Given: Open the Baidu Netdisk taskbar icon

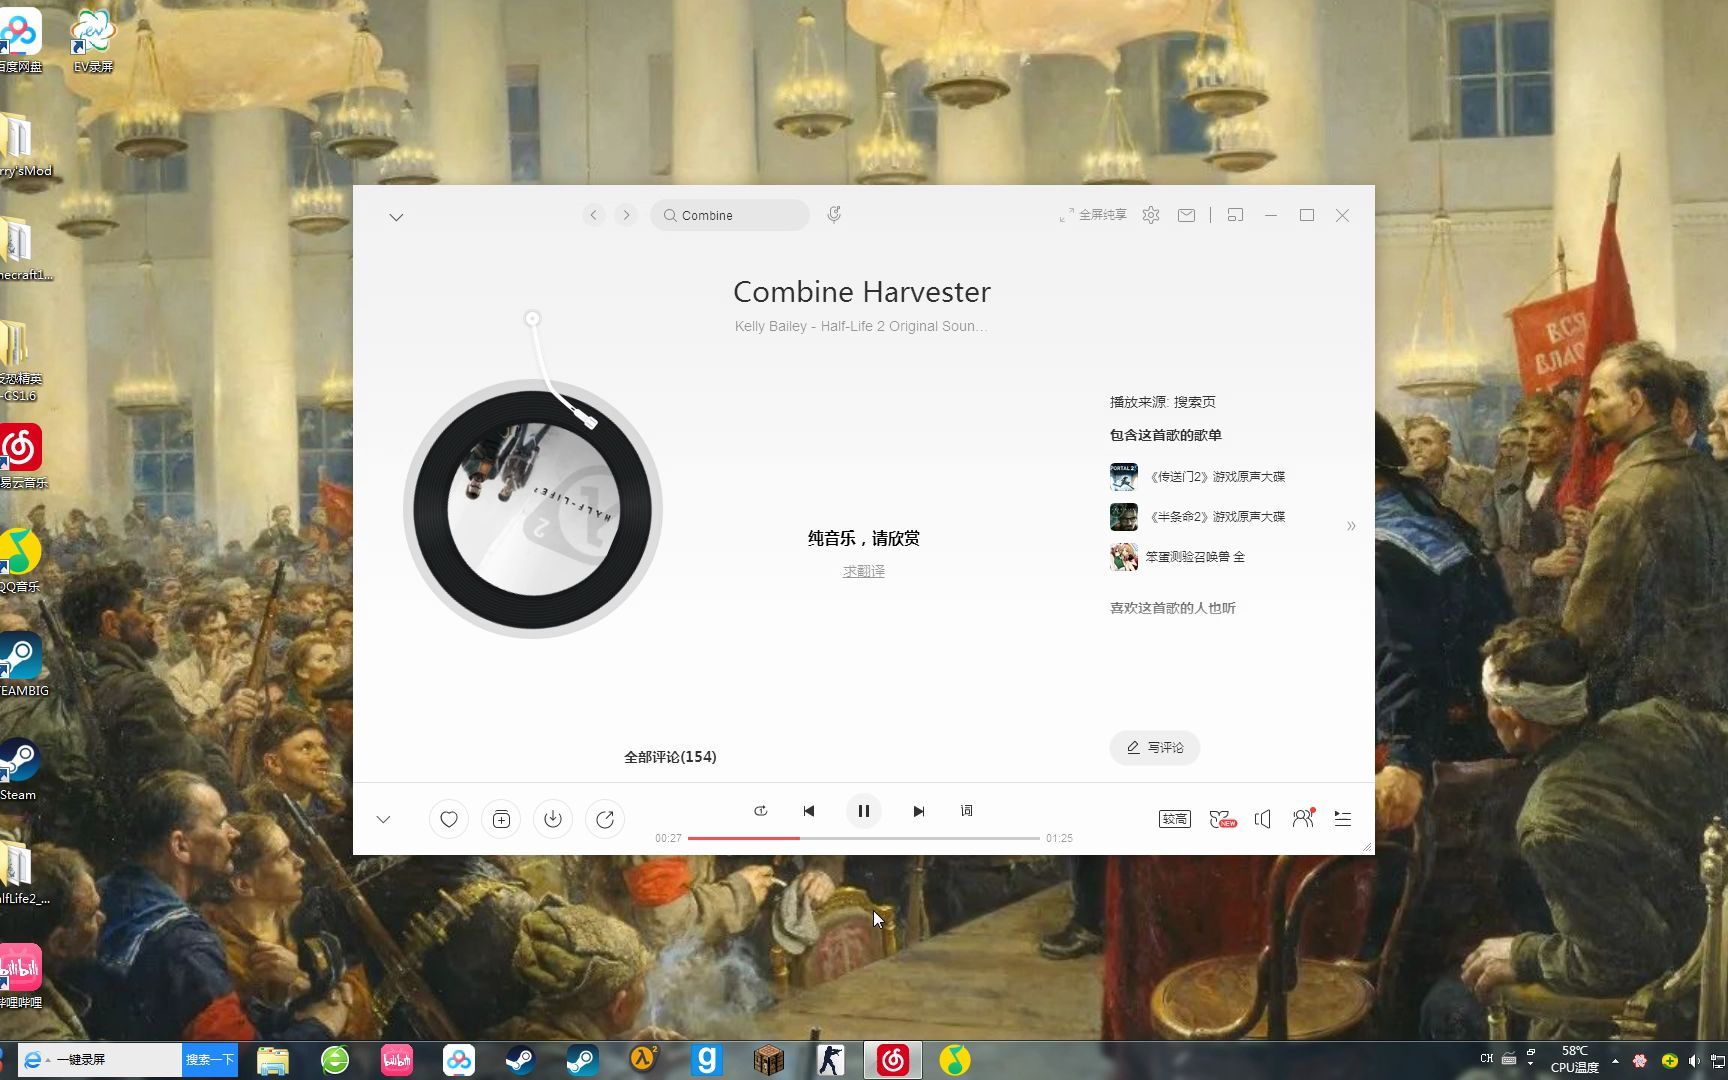Looking at the screenshot, I should tap(459, 1060).
